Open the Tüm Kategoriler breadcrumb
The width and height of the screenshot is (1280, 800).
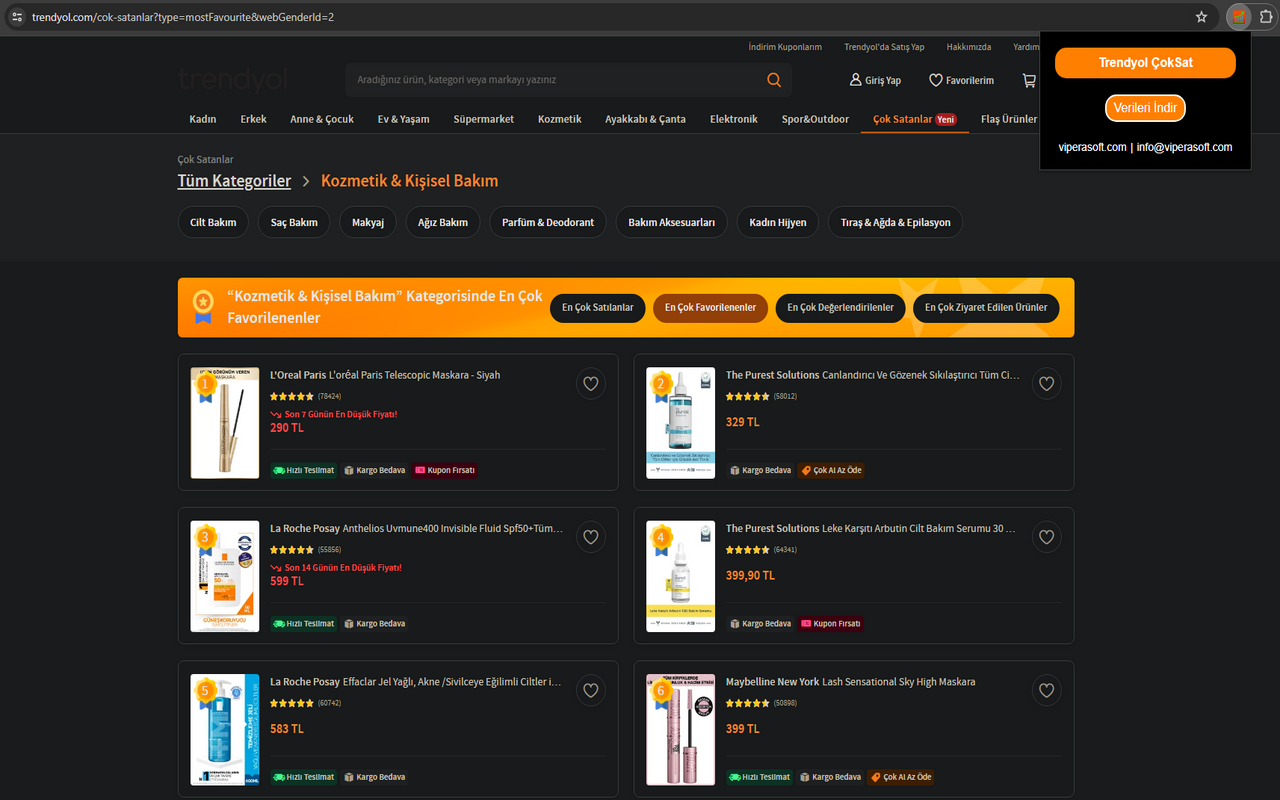pyautogui.click(x=234, y=180)
